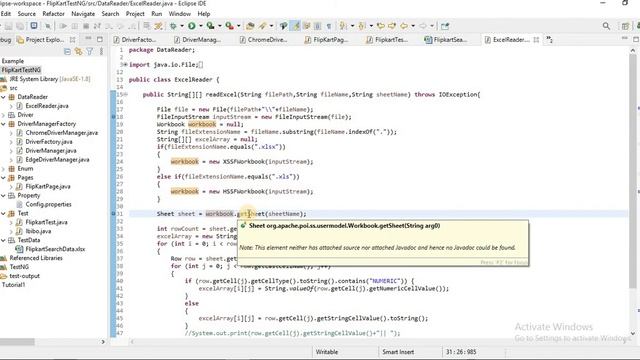Toggle Link with Editor in Project Explorer
This screenshot has width=640, height=360.
click(x=78, y=51)
